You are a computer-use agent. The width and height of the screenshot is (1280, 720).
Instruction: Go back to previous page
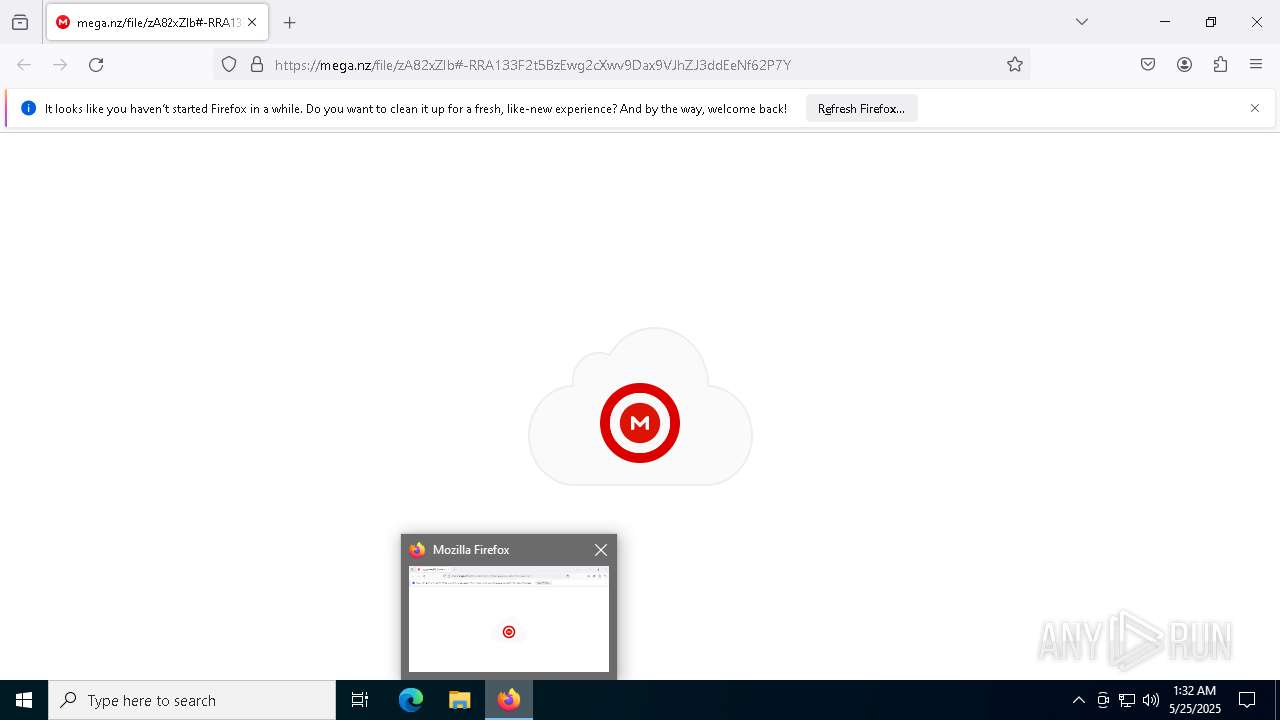coord(24,65)
